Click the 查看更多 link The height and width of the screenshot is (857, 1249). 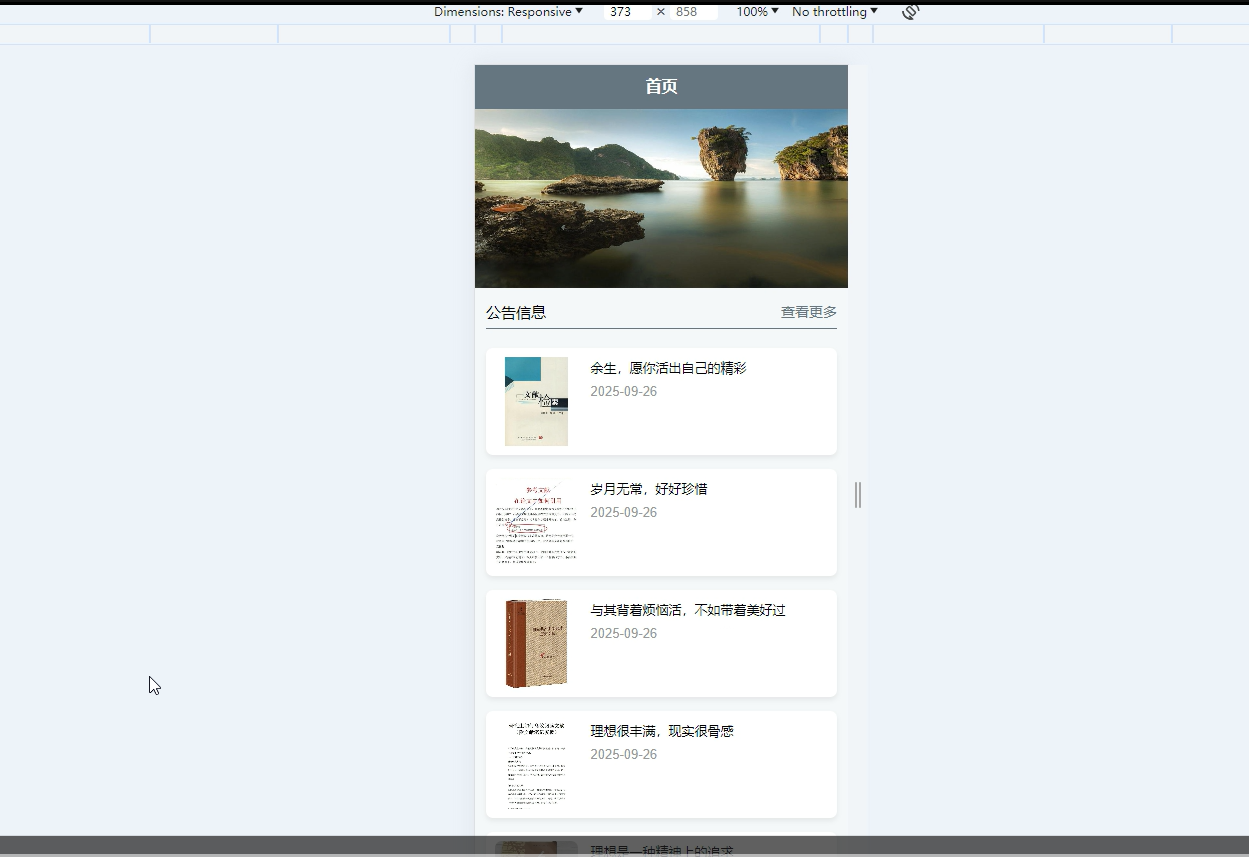tap(809, 312)
